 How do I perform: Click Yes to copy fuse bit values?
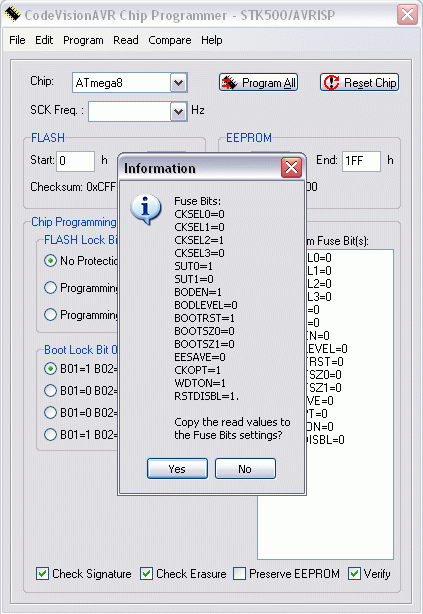pos(177,469)
